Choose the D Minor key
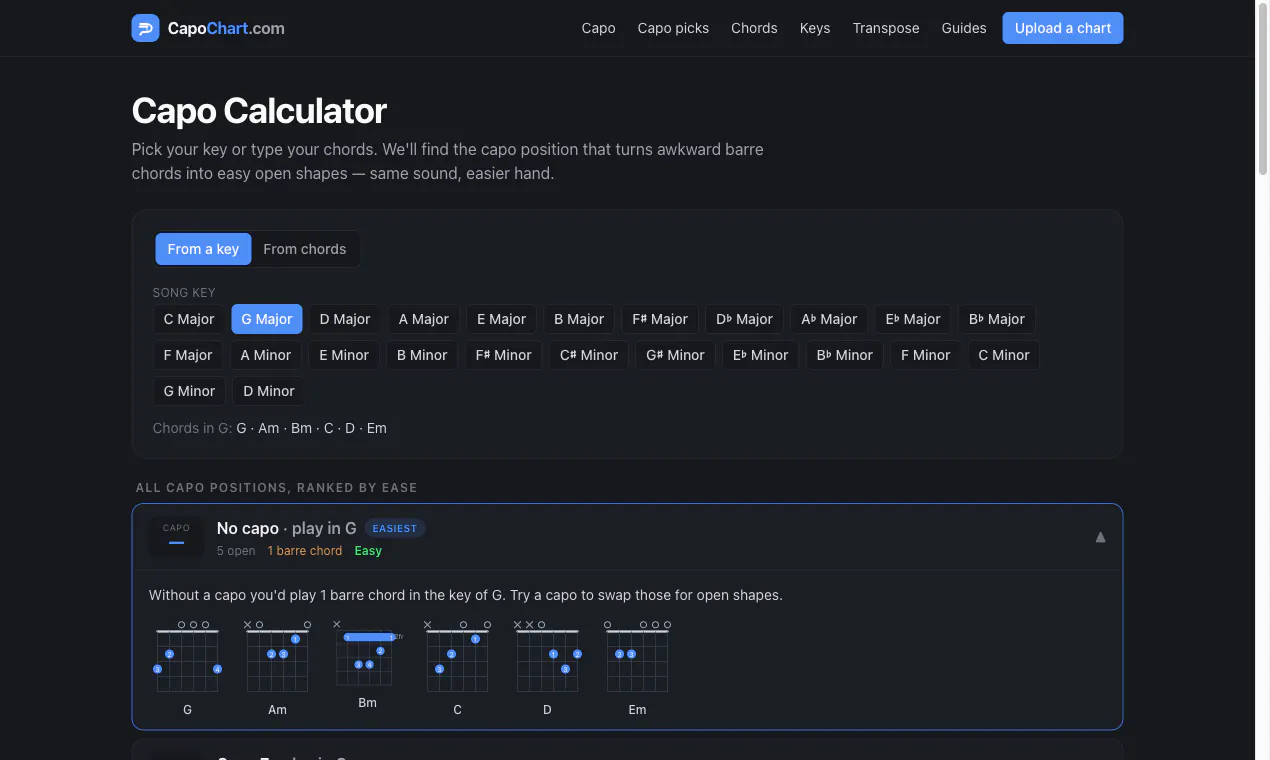The height and width of the screenshot is (760, 1270). click(x=269, y=391)
